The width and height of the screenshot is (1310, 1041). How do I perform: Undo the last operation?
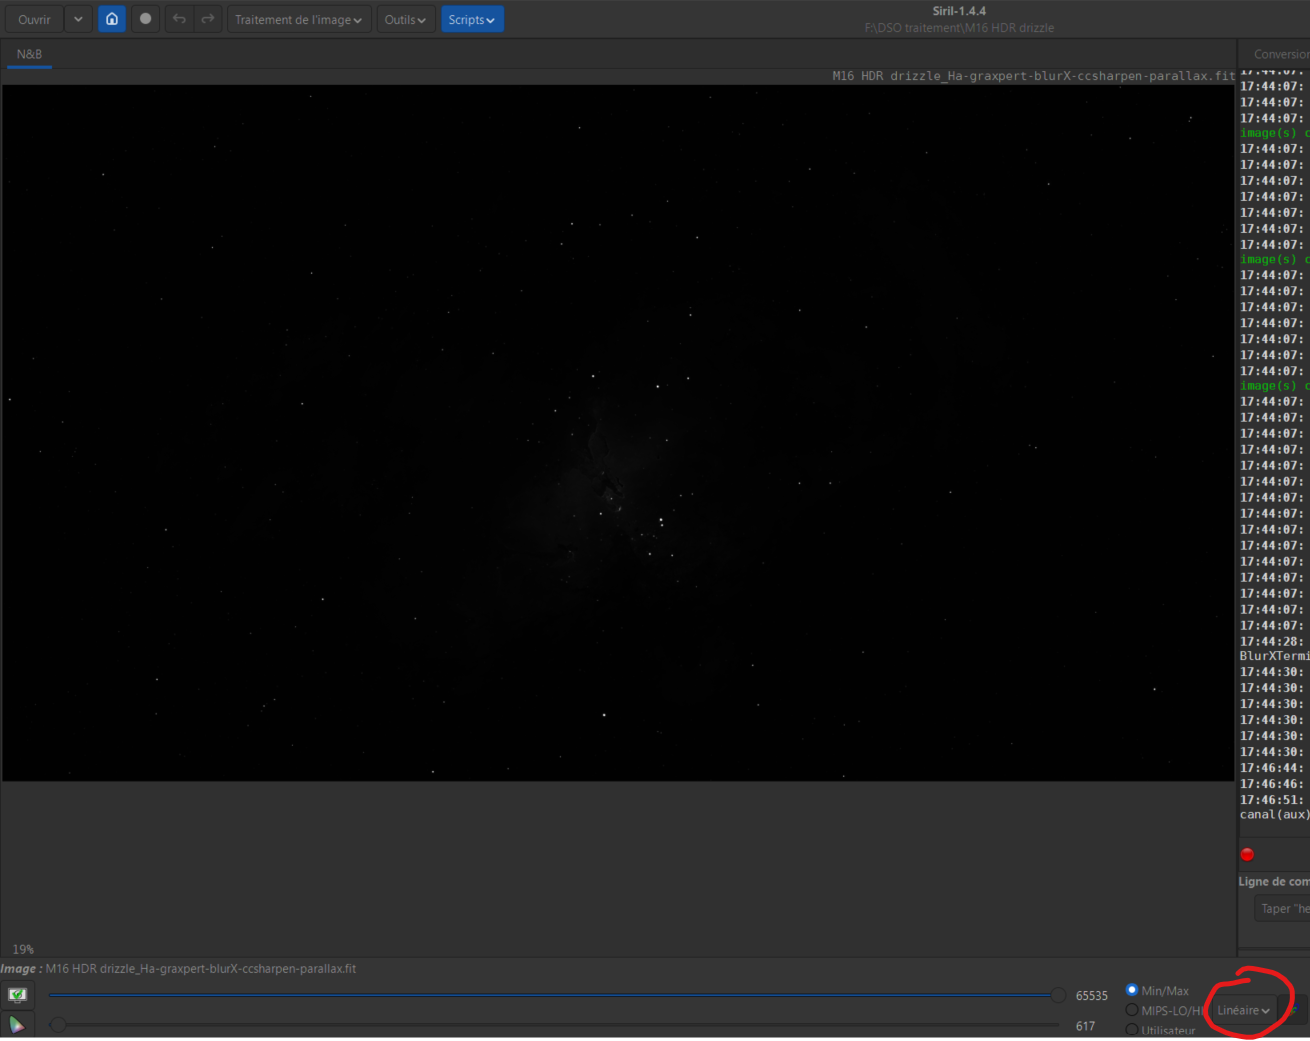tap(179, 19)
